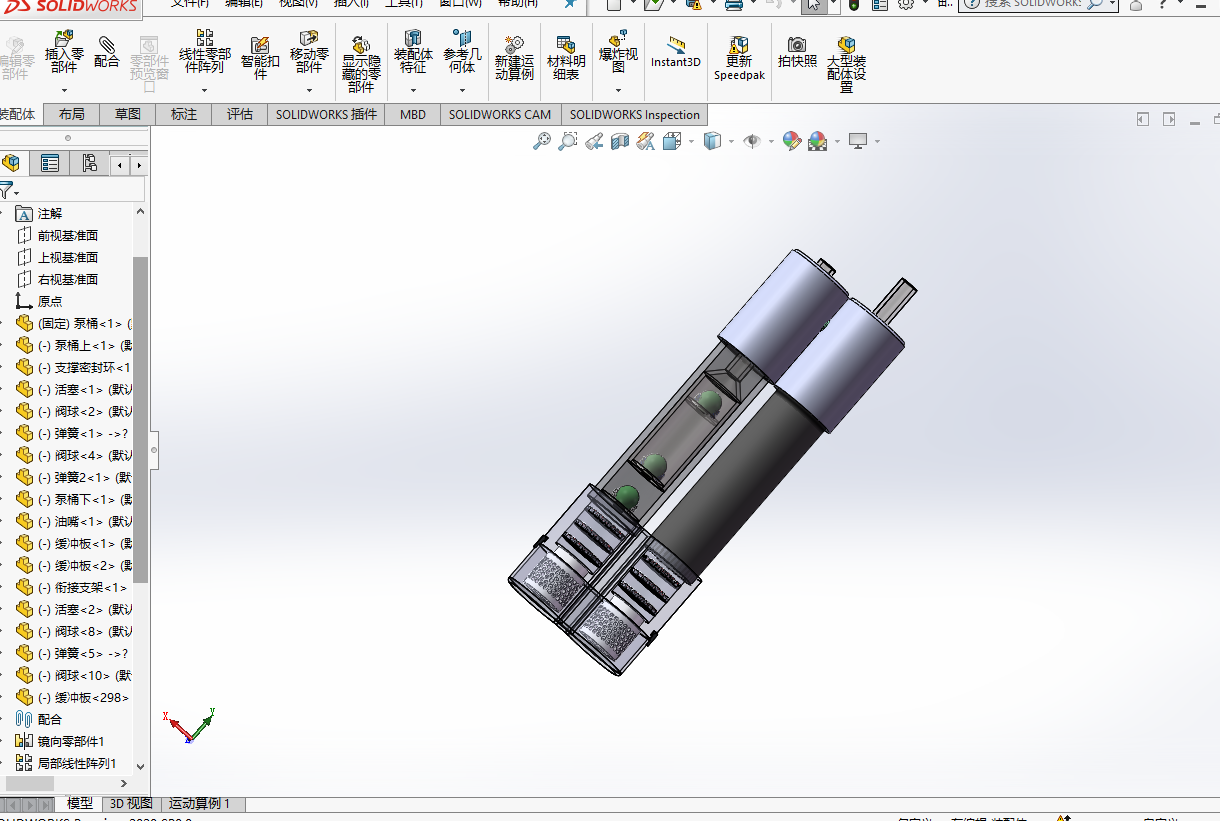Open dropdown under 插入零部件
Screen dimensions: 1220x821
pos(64,90)
